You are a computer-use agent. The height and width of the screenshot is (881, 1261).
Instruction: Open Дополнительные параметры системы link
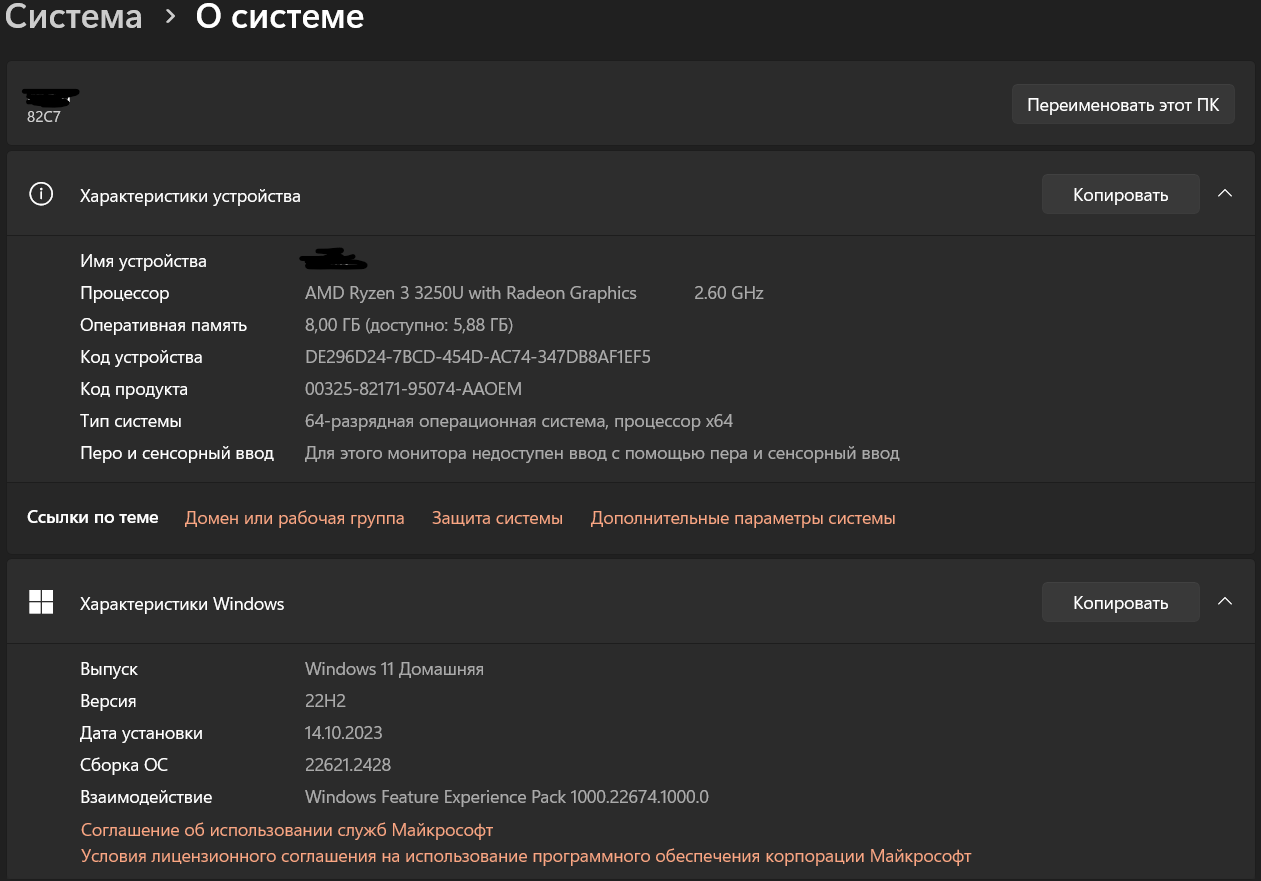(x=743, y=518)
